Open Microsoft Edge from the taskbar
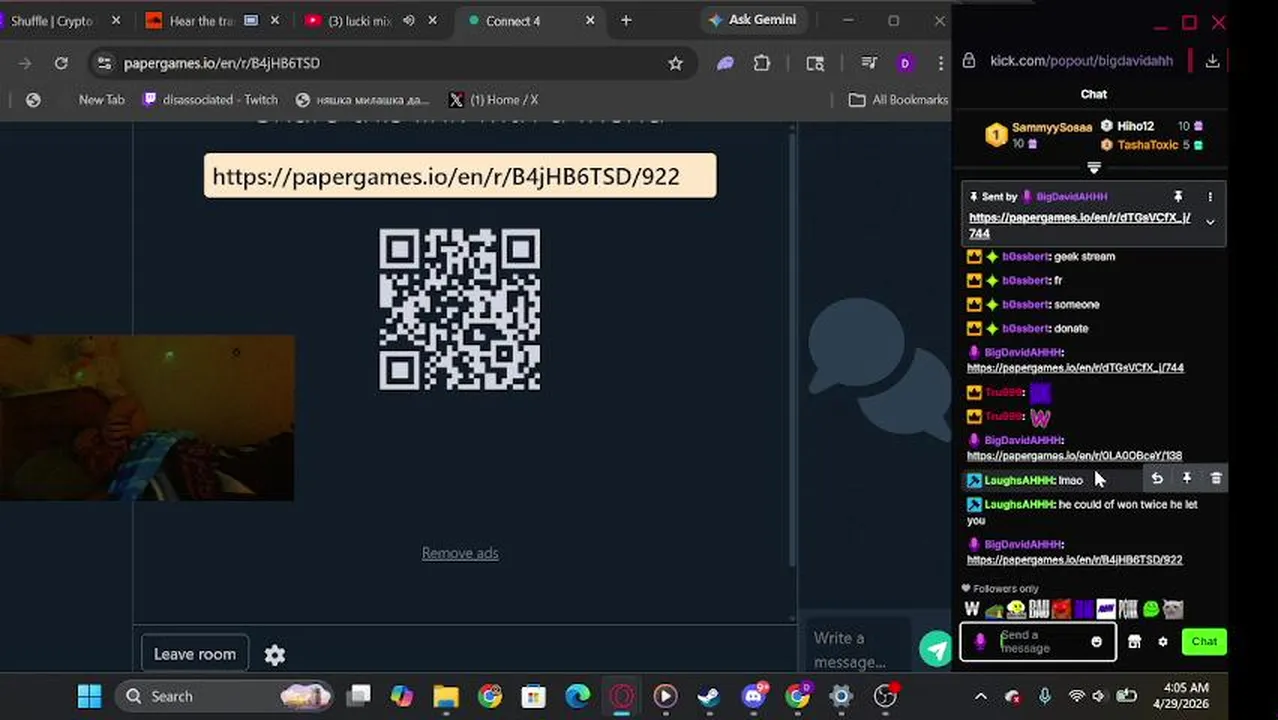Image resolution: width=1278 pixels, height=720 pixels. coord(577,696)
